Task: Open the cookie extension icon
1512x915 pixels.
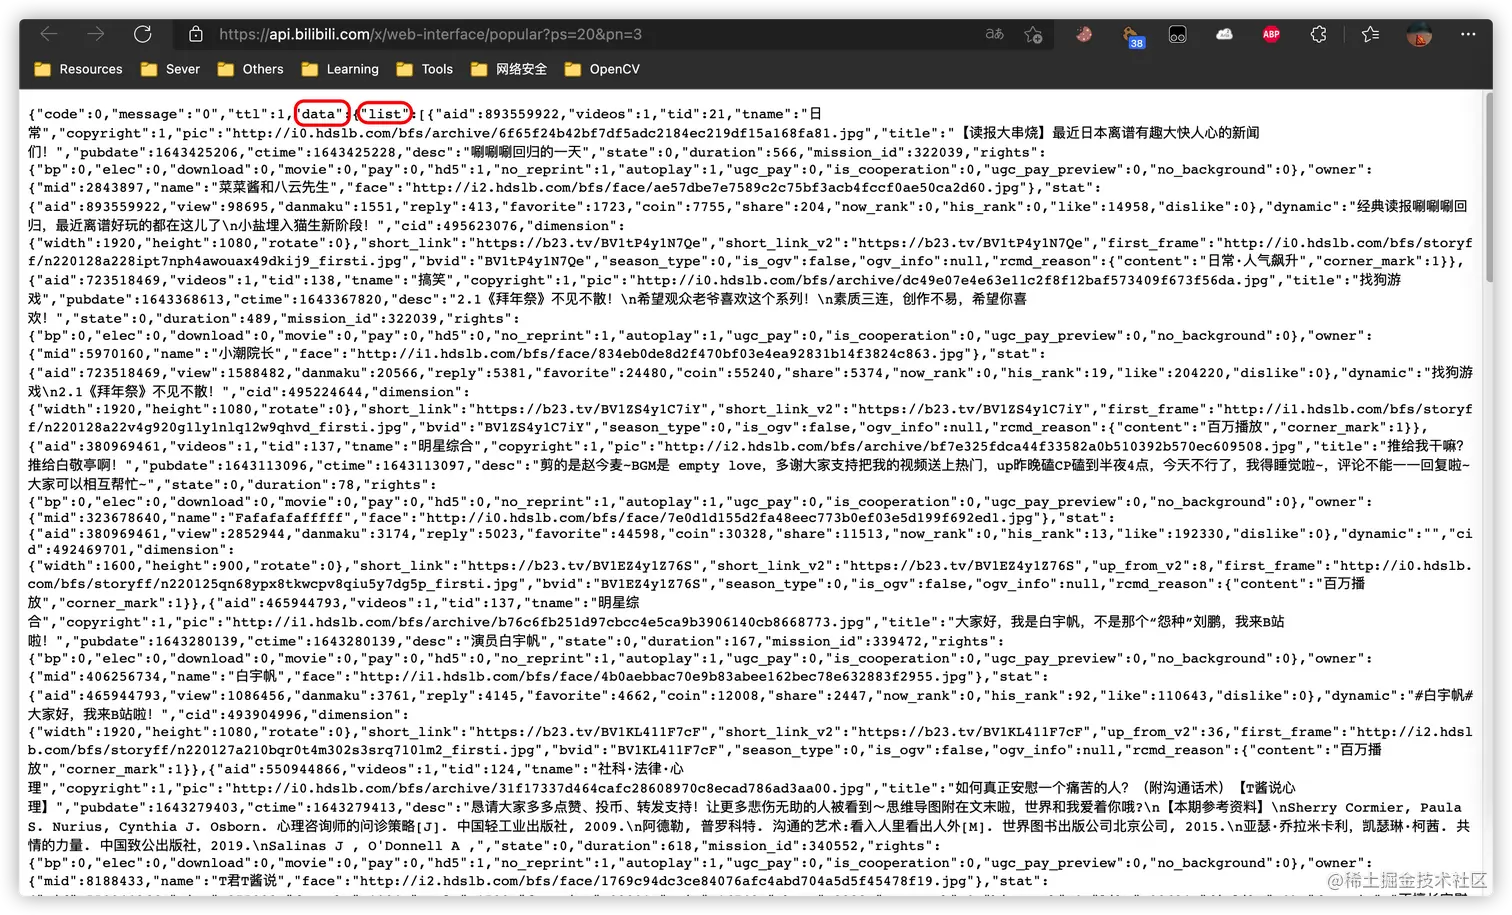Action: [1084, 34]
